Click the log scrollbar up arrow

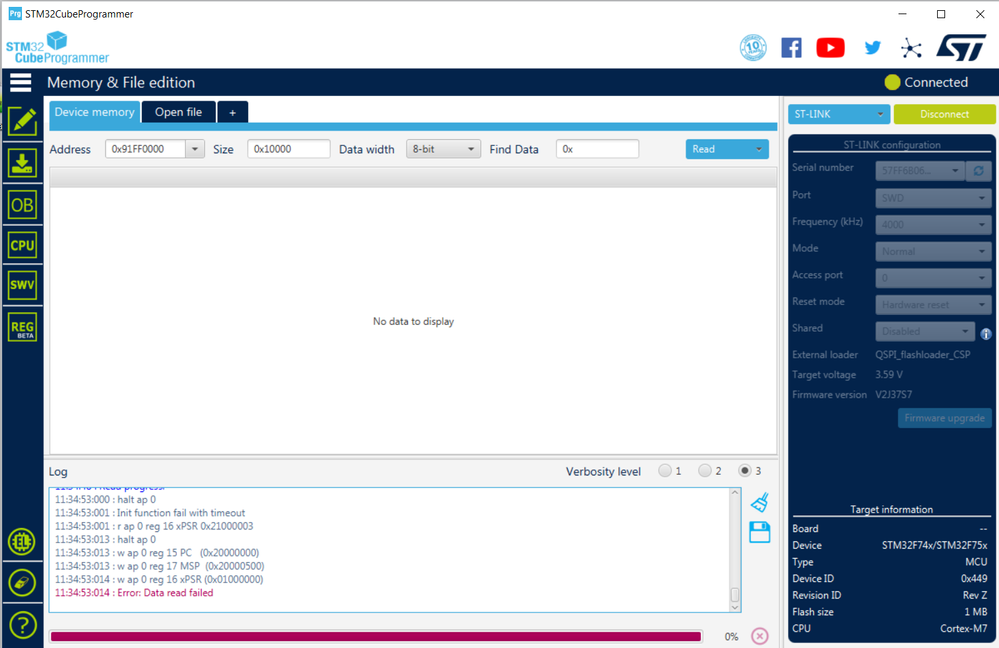pyautogui.click(x=735, y=493)
